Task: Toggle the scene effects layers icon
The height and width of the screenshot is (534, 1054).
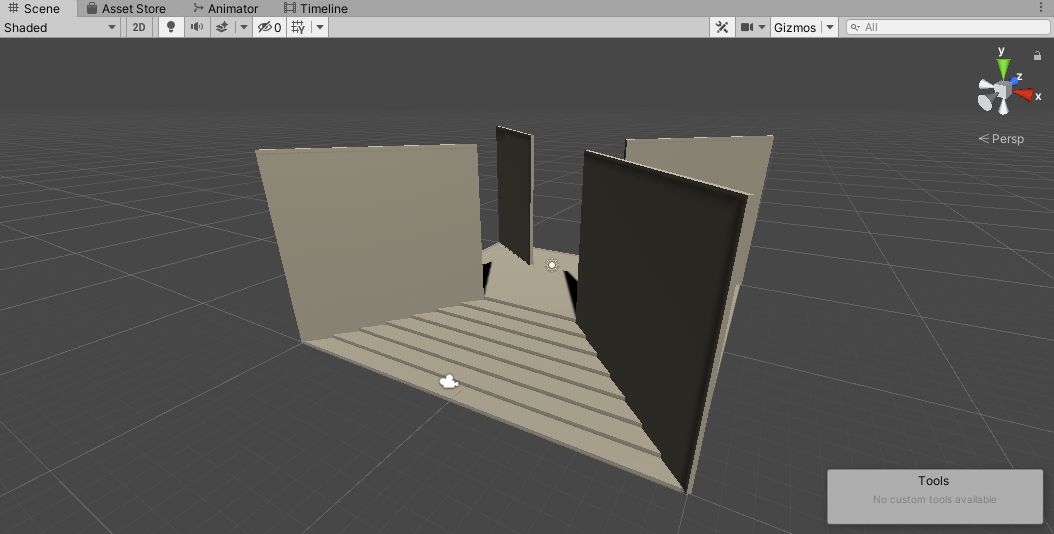Action: (x=222, y=27)
